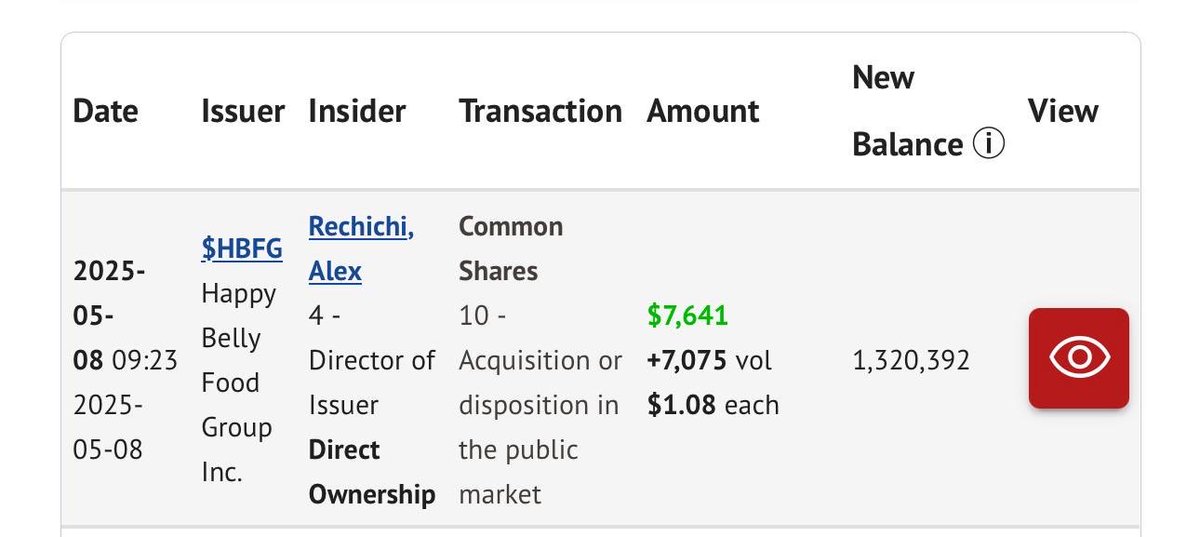This screenshot has width=1200, height=537.
Task: Click the View column header
Action: tap(1063, 111)
